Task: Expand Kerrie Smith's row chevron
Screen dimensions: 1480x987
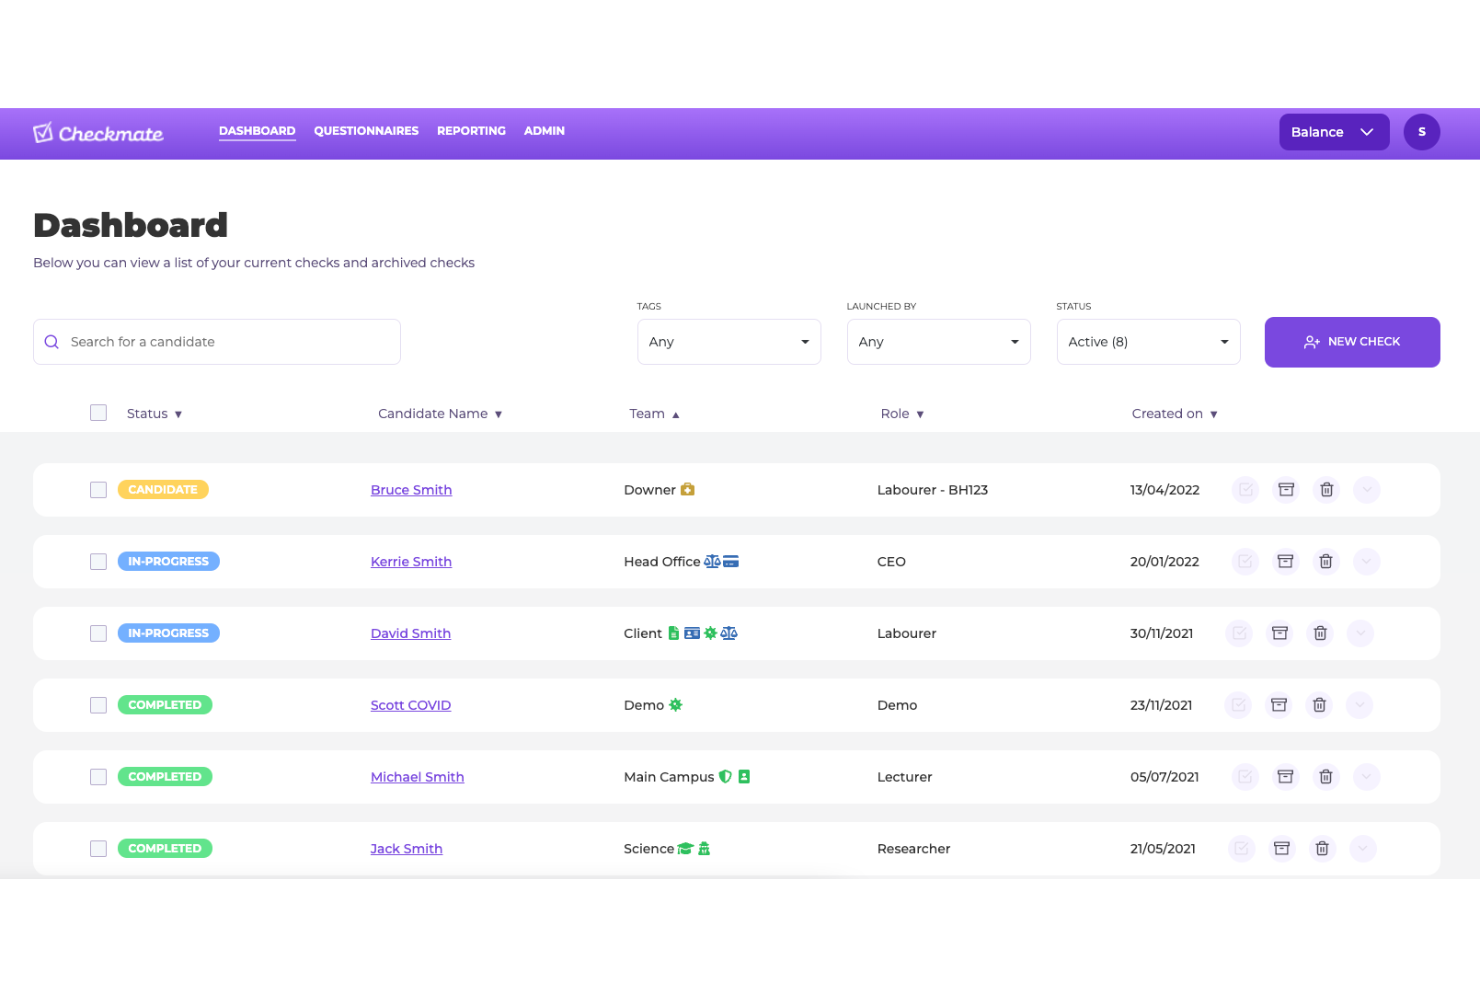Action: point(1366,562)
